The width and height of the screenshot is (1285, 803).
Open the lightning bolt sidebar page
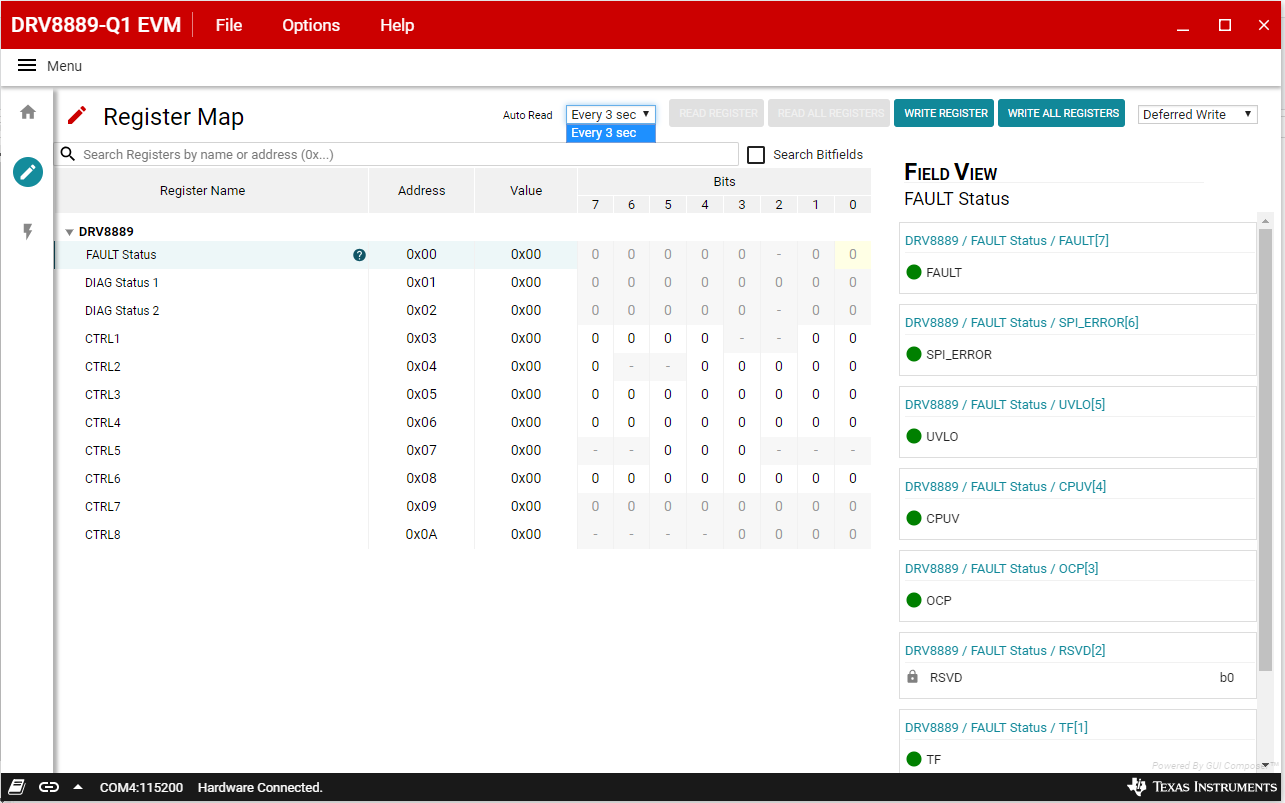[28, 232]
